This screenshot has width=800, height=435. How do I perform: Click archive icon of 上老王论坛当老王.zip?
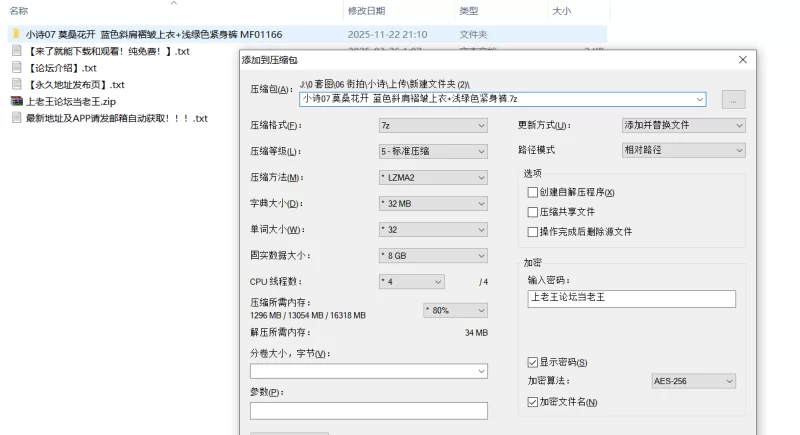(17, 101)
